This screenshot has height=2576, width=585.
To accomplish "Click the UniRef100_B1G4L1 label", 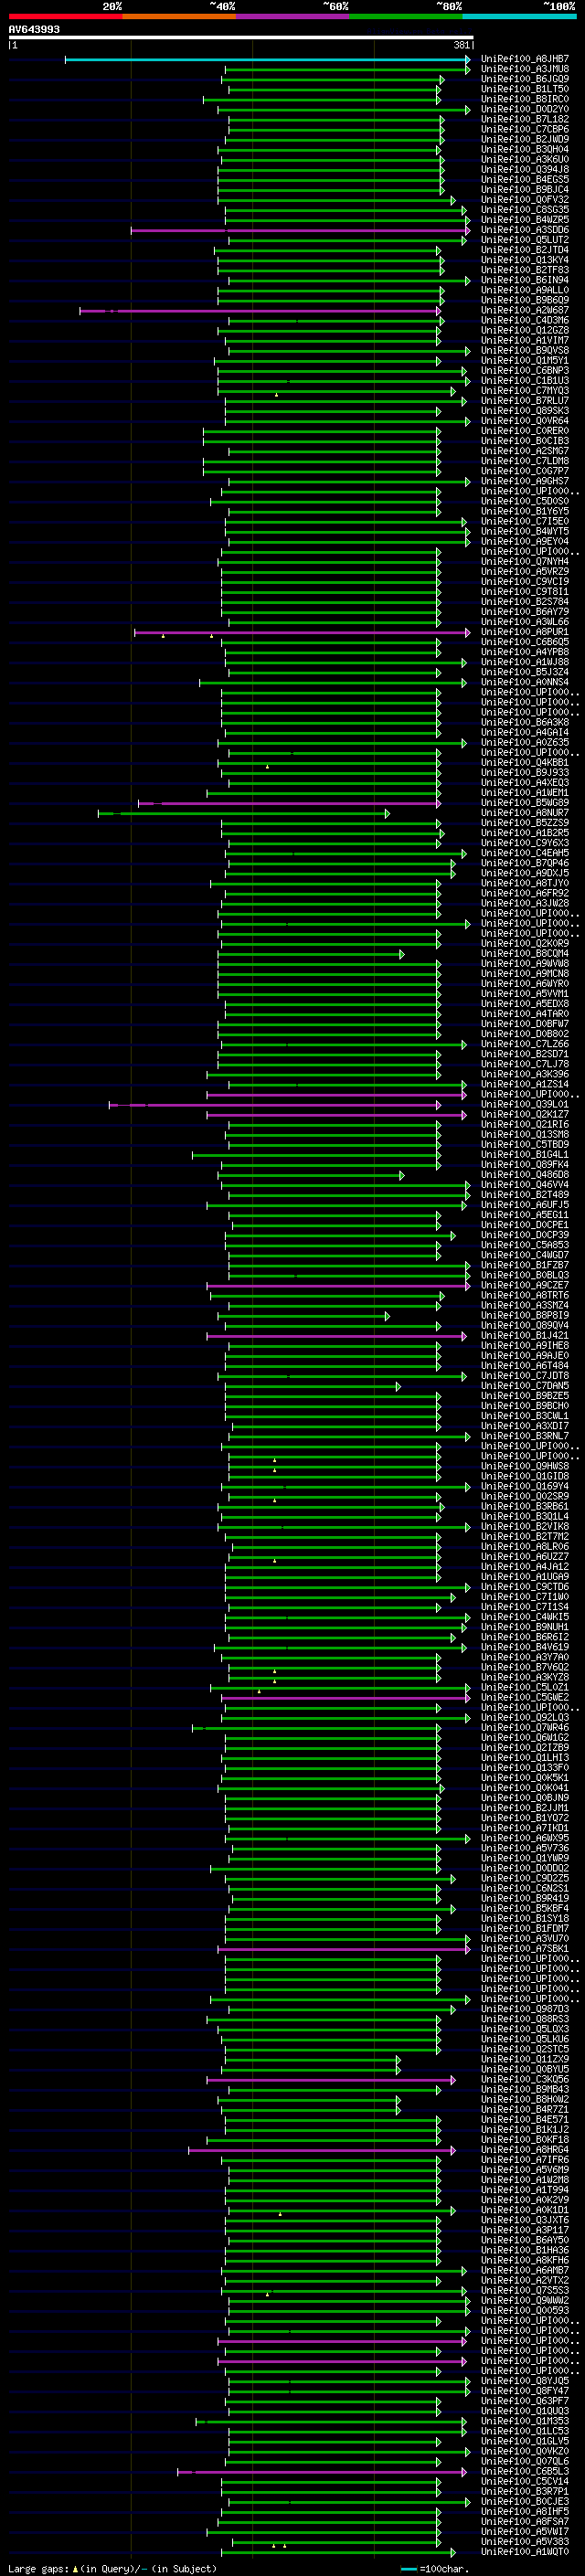I will [525, 1154].
